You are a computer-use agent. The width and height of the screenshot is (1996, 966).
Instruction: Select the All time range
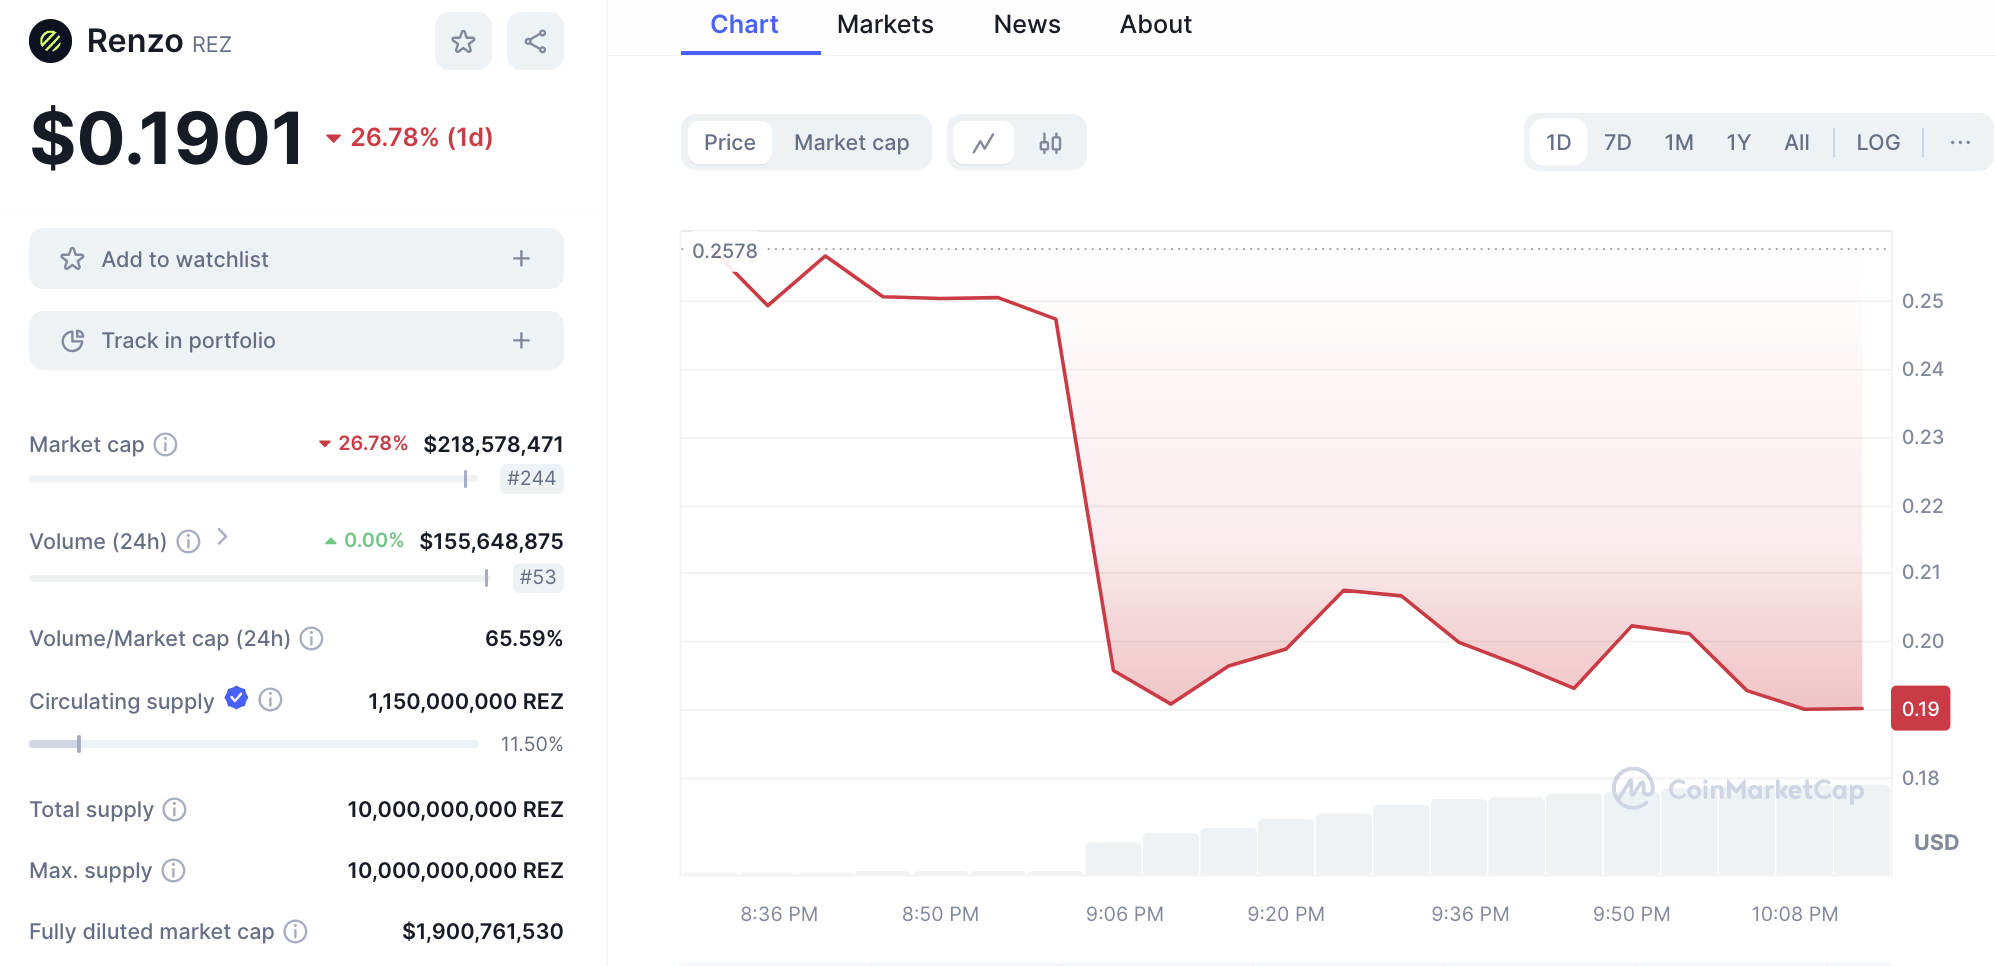click(1797, 142)
